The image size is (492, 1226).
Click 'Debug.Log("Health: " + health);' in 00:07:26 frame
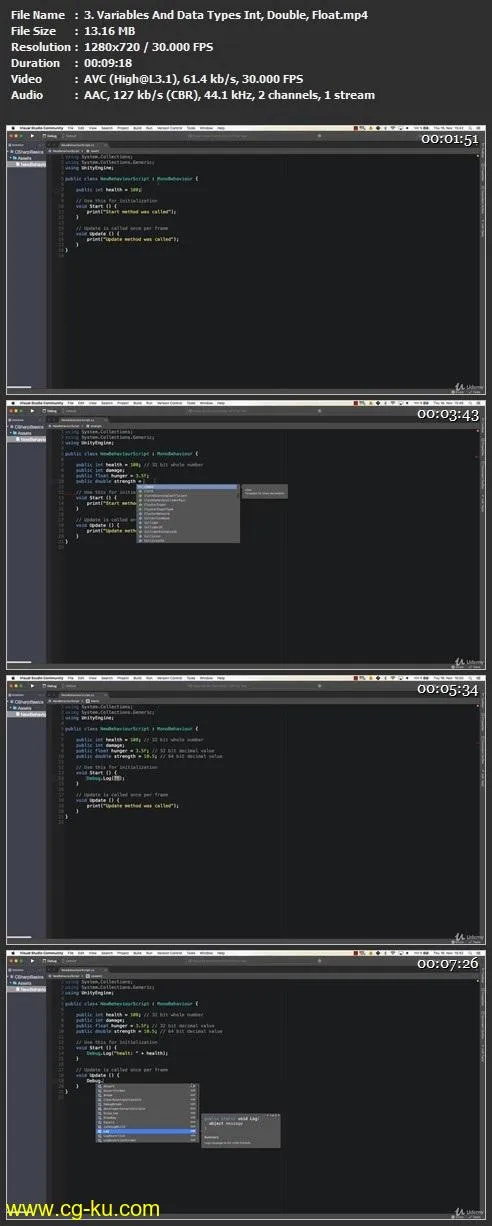tap(128, 1052)
